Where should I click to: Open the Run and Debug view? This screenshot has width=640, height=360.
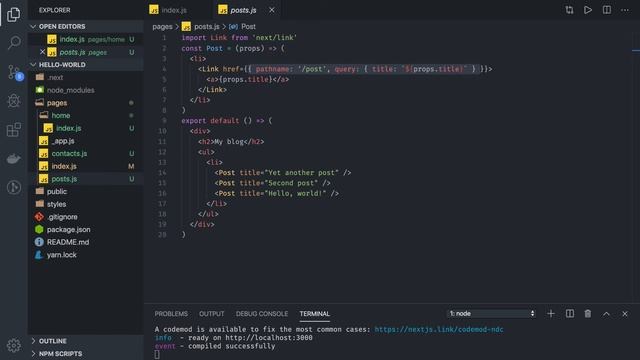pyautogui.click(x=13, y=100)
